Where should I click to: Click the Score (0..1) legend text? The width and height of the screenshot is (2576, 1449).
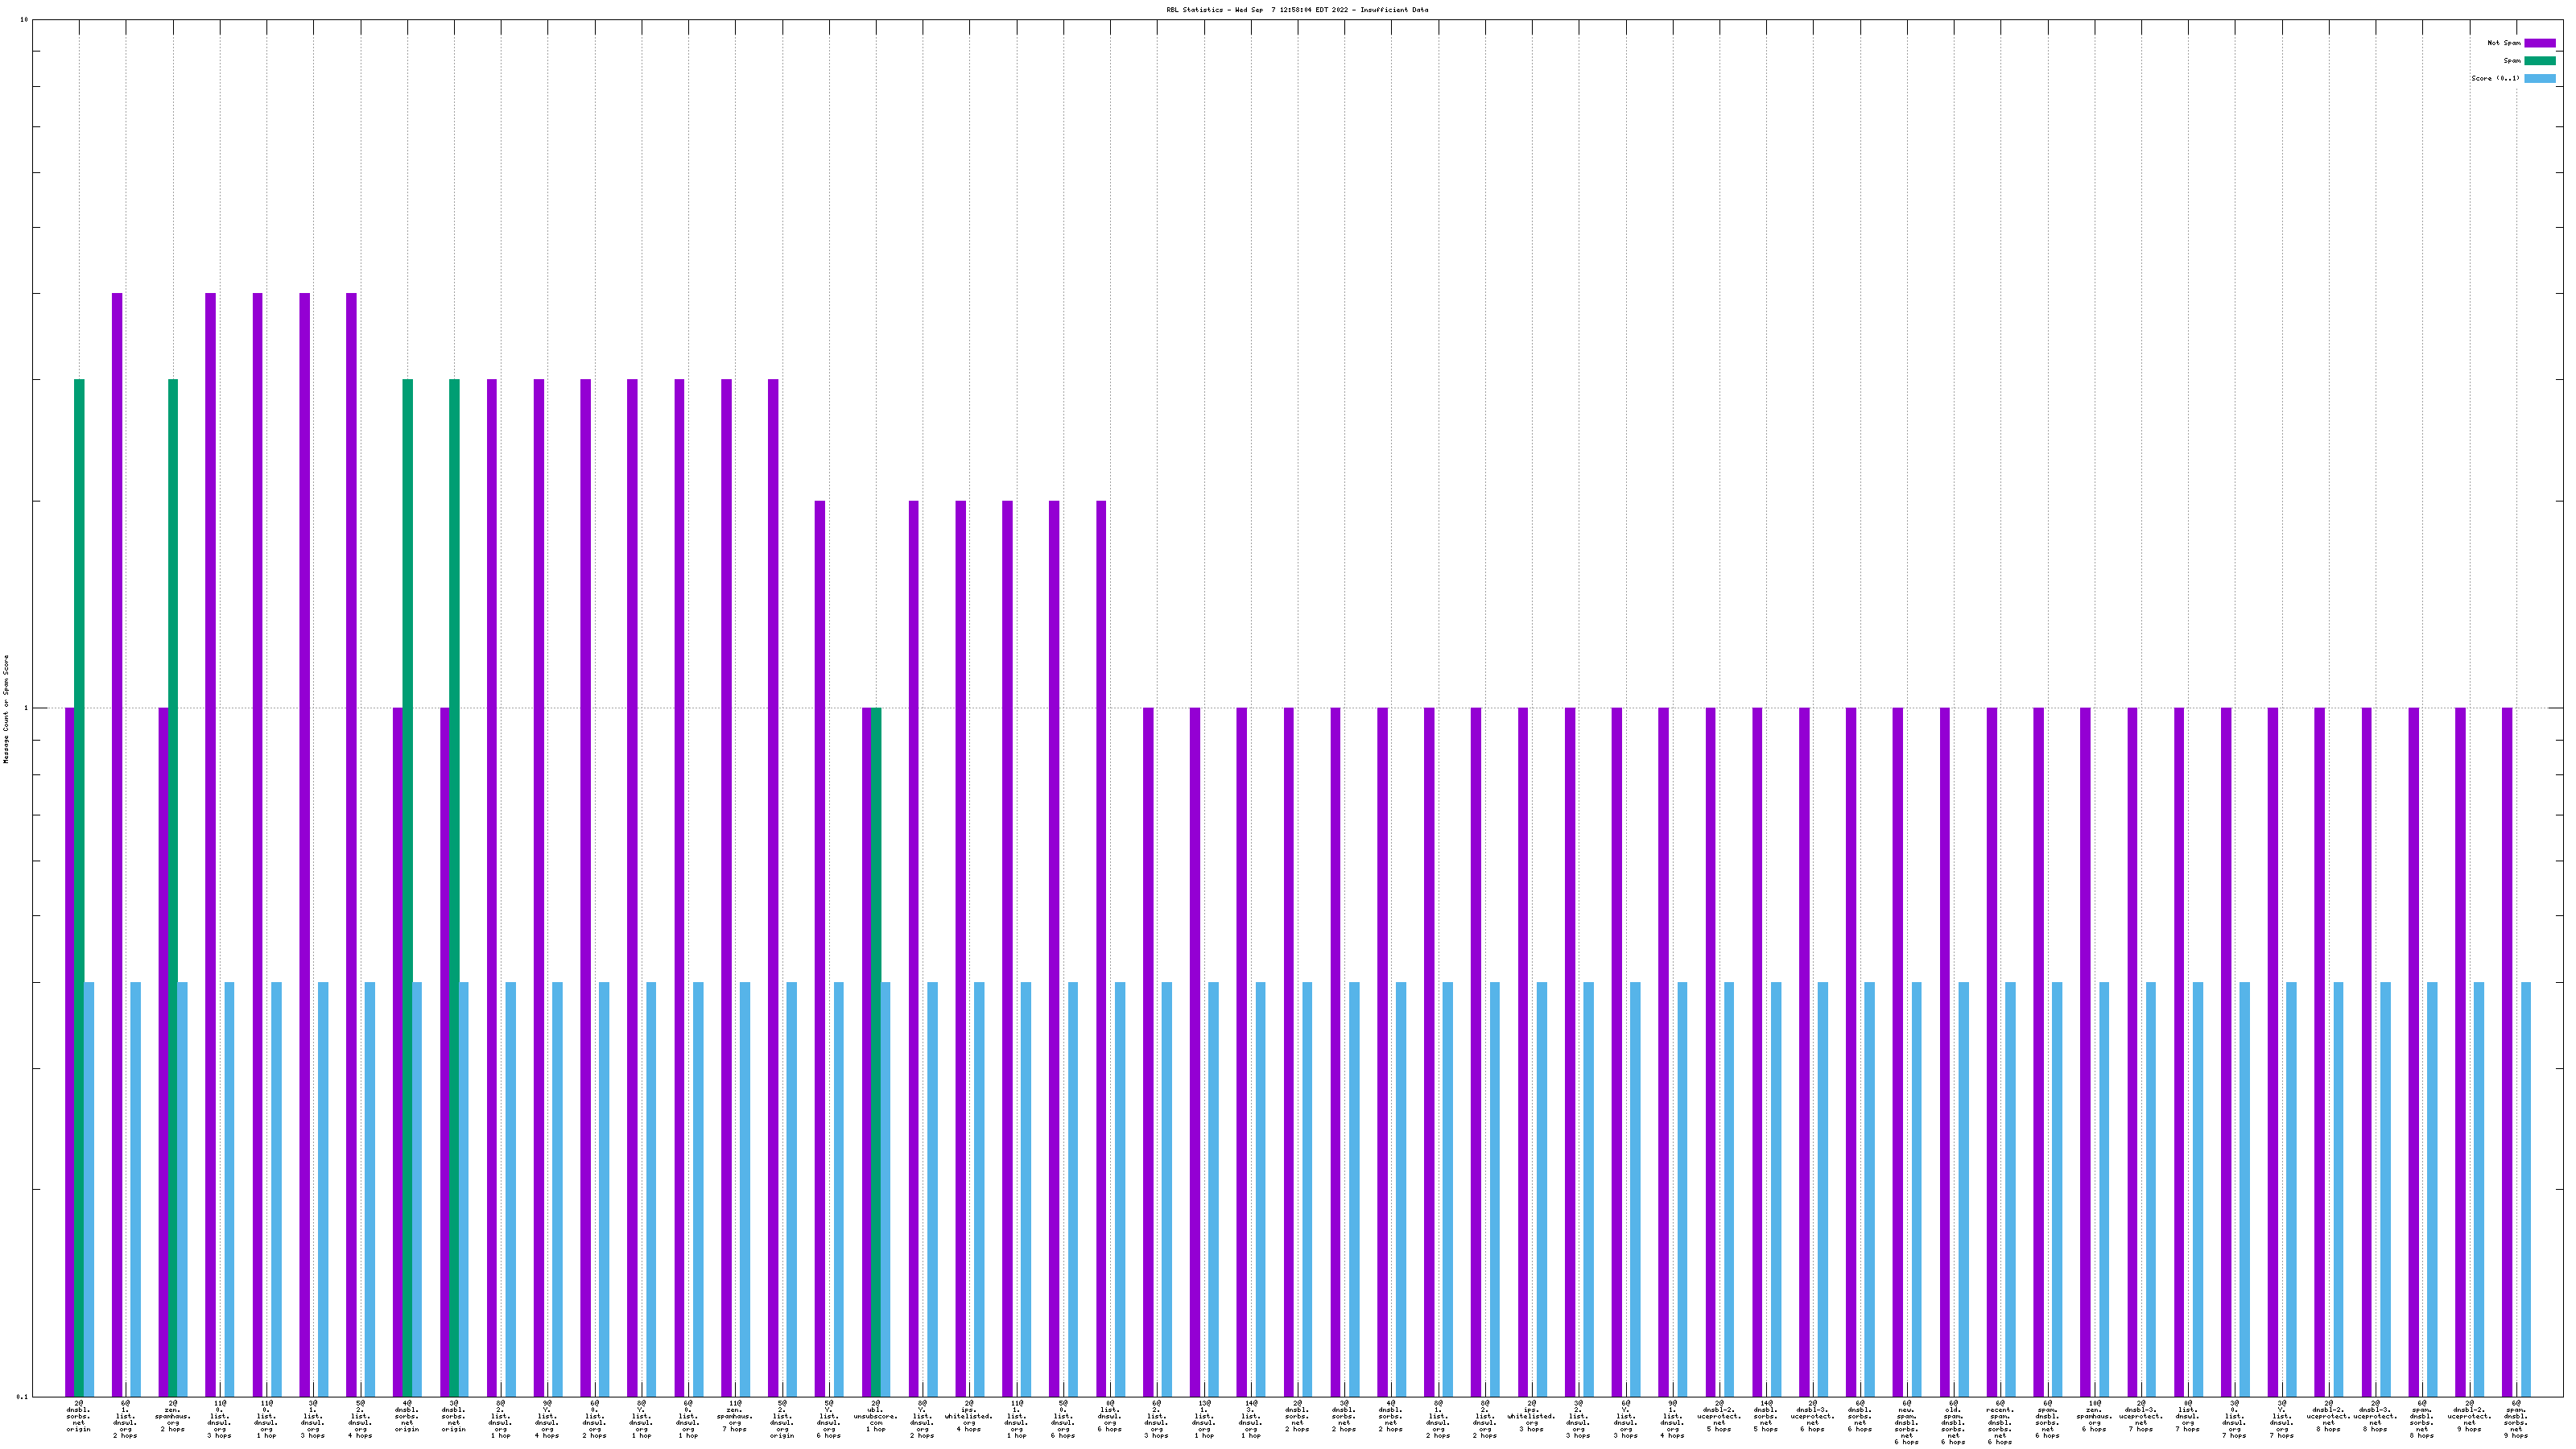tap(2495, 78)
